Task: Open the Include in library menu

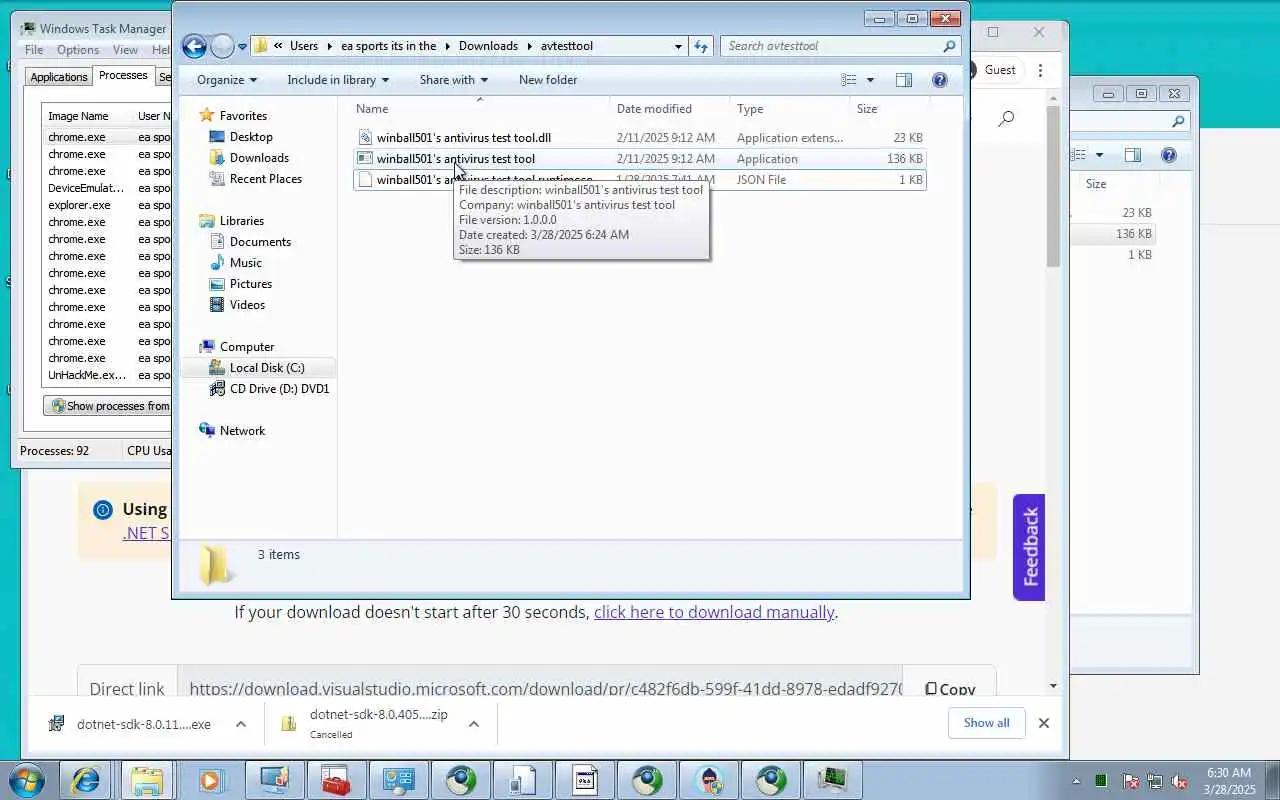Action: tap(338, 80)
